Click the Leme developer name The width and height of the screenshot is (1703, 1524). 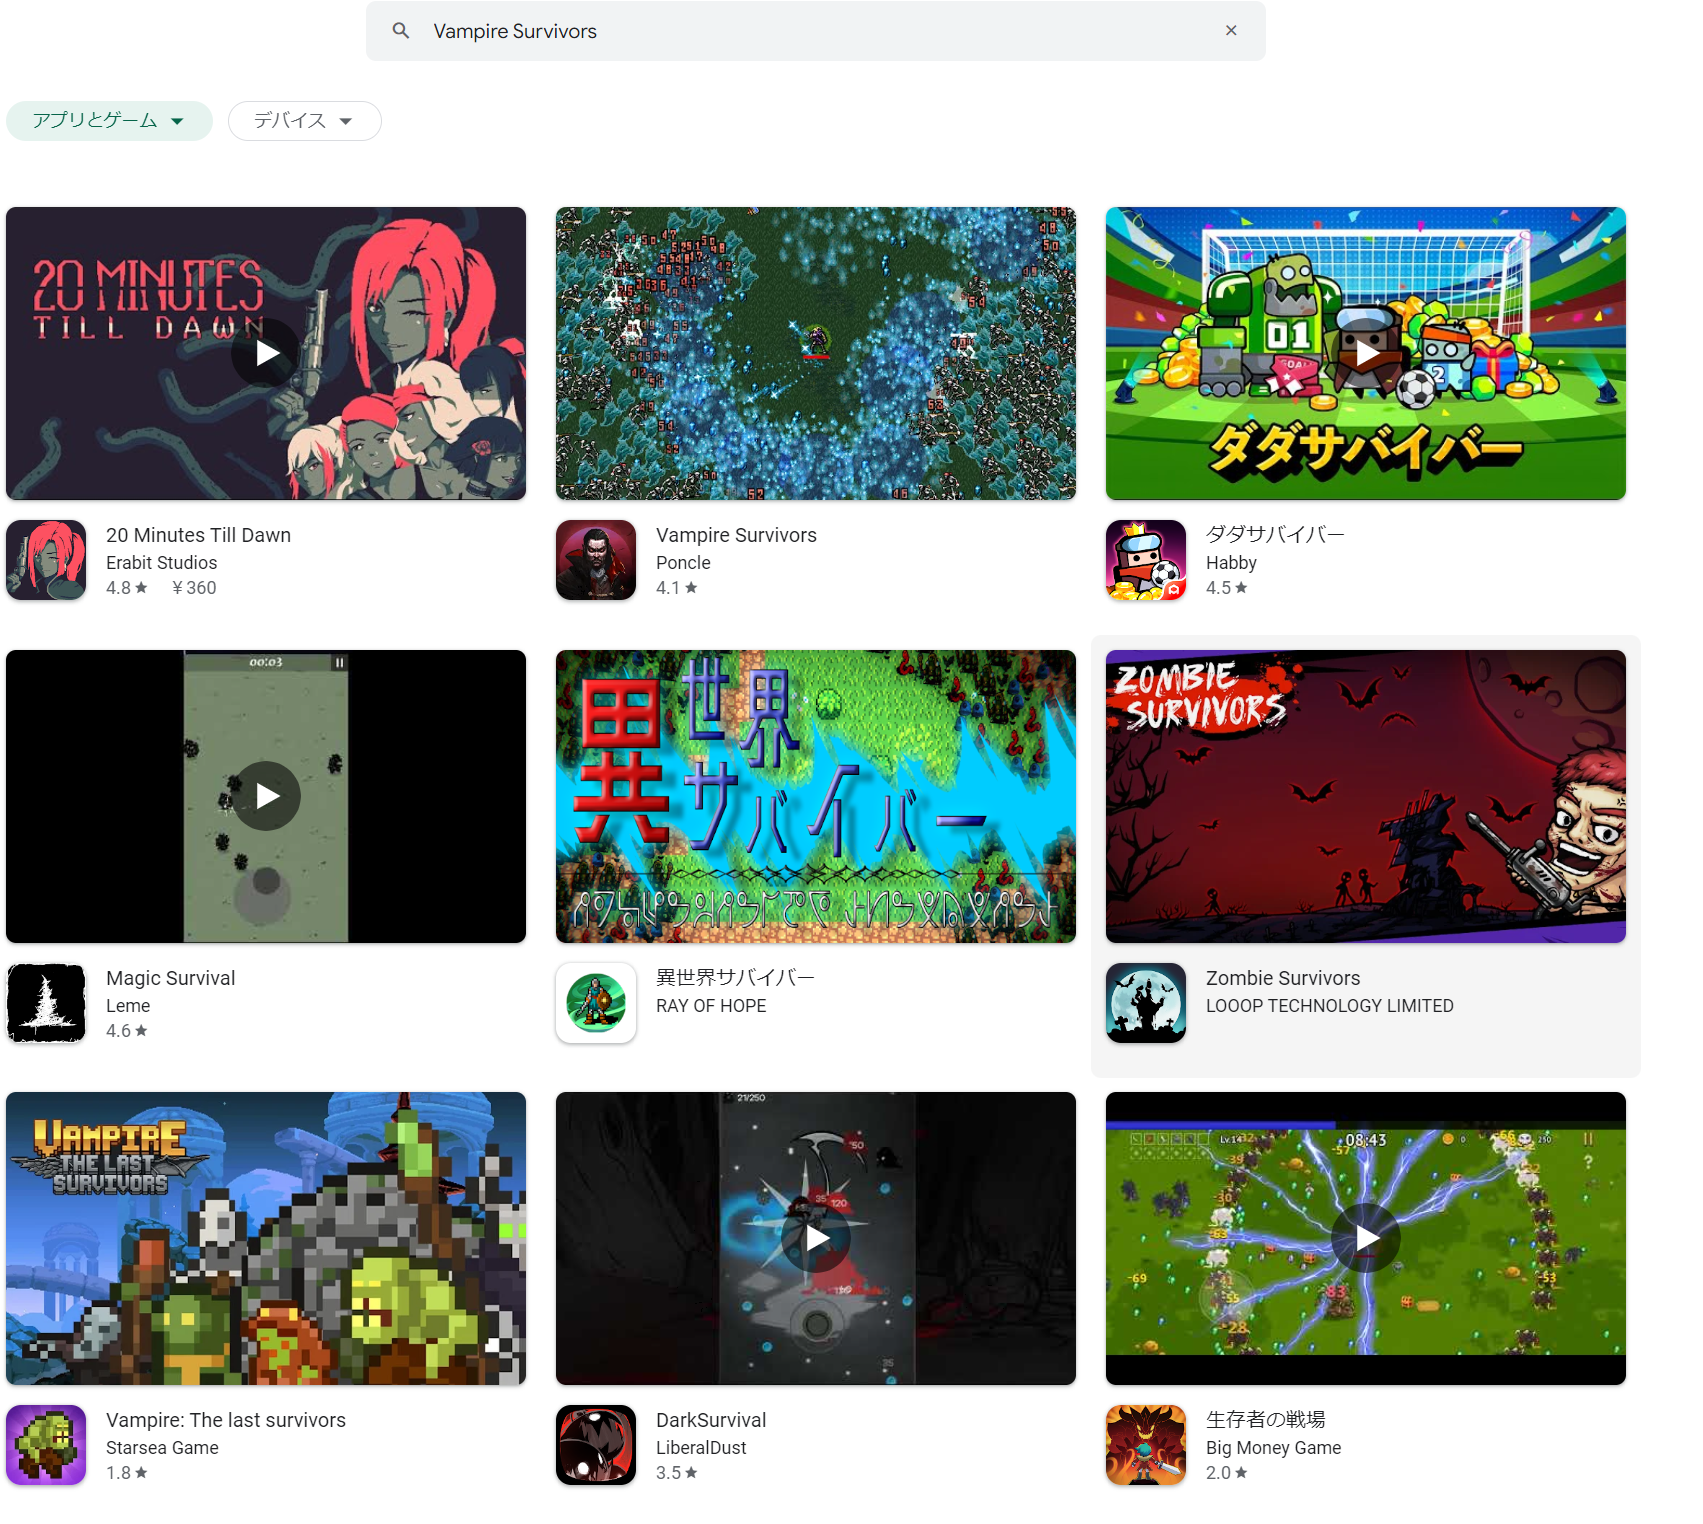[128, 1006]
